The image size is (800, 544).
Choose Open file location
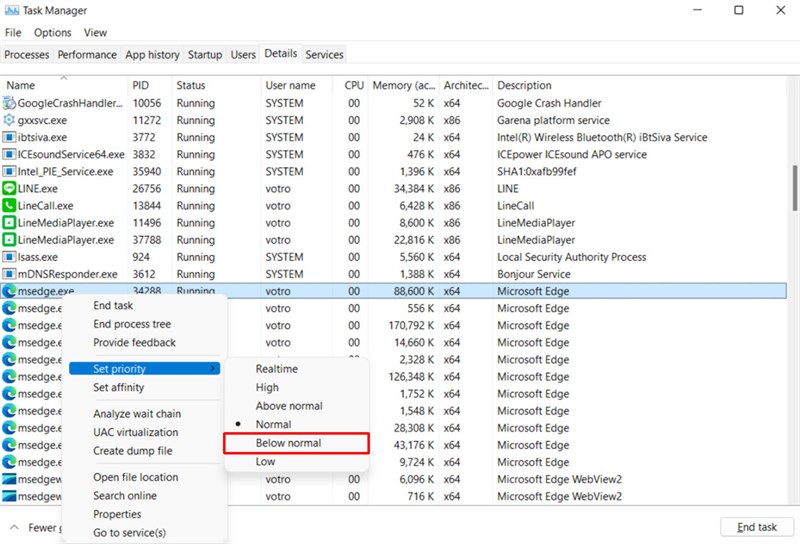pos(135,477)
